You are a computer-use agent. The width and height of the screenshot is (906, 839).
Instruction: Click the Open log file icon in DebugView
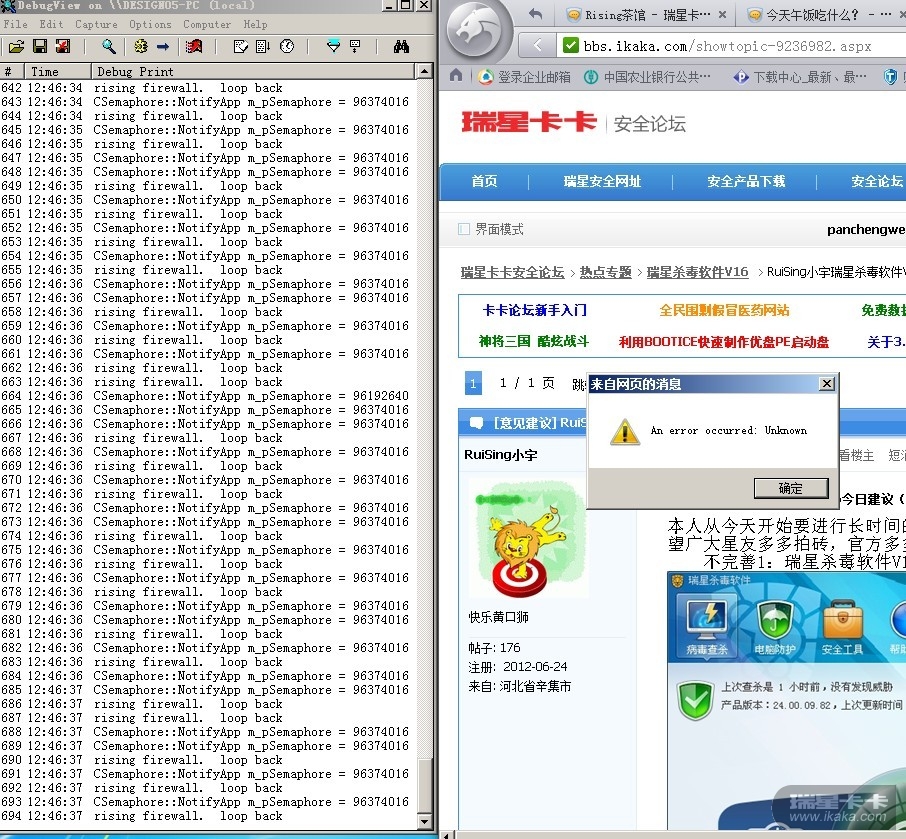pos(16,46)
